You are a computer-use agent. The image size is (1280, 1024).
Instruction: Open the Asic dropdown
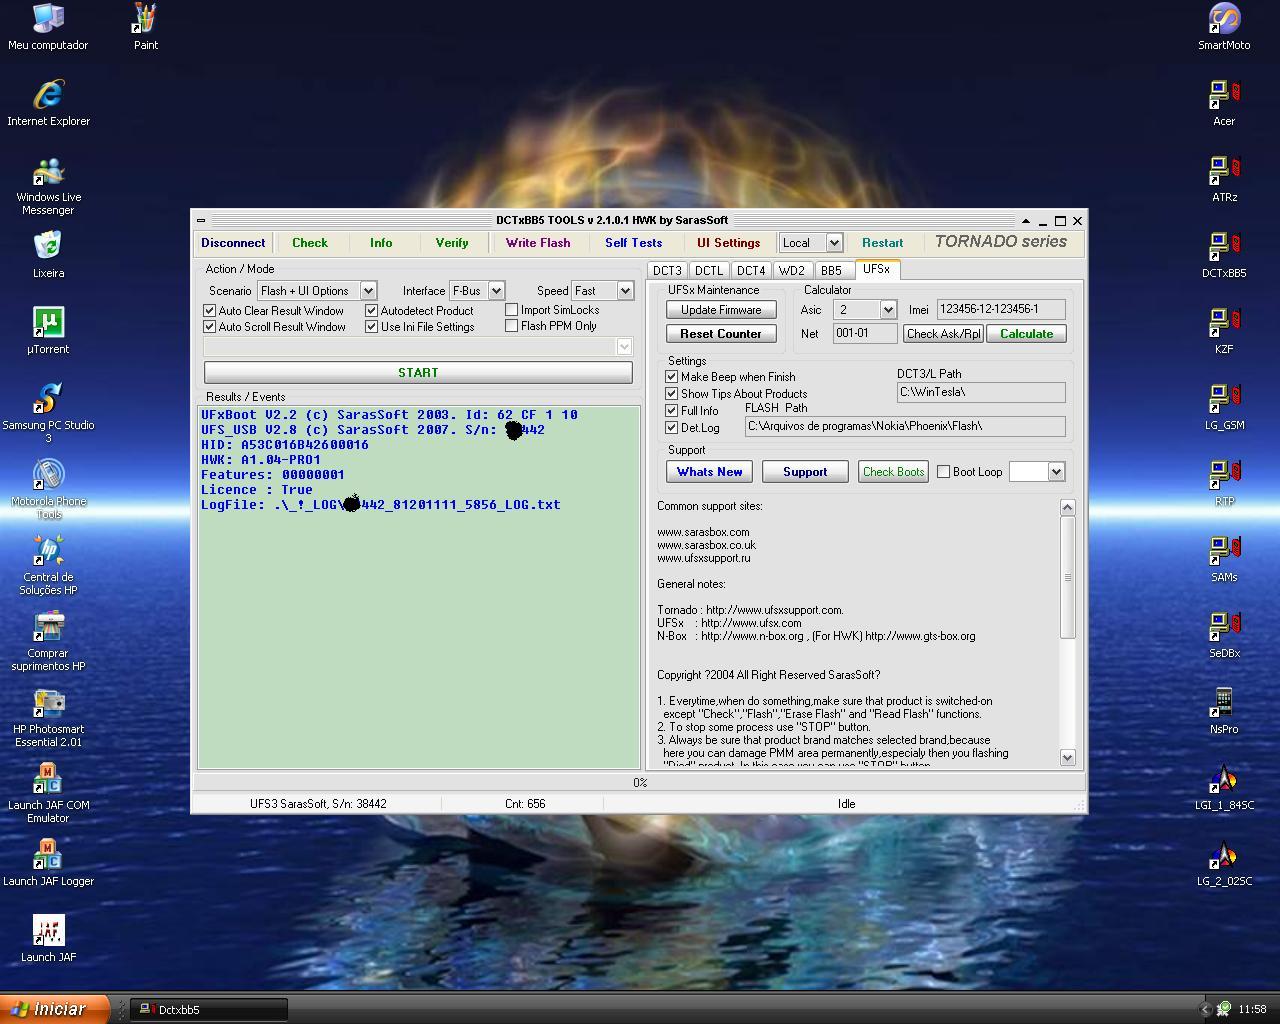tap(887, 310)
